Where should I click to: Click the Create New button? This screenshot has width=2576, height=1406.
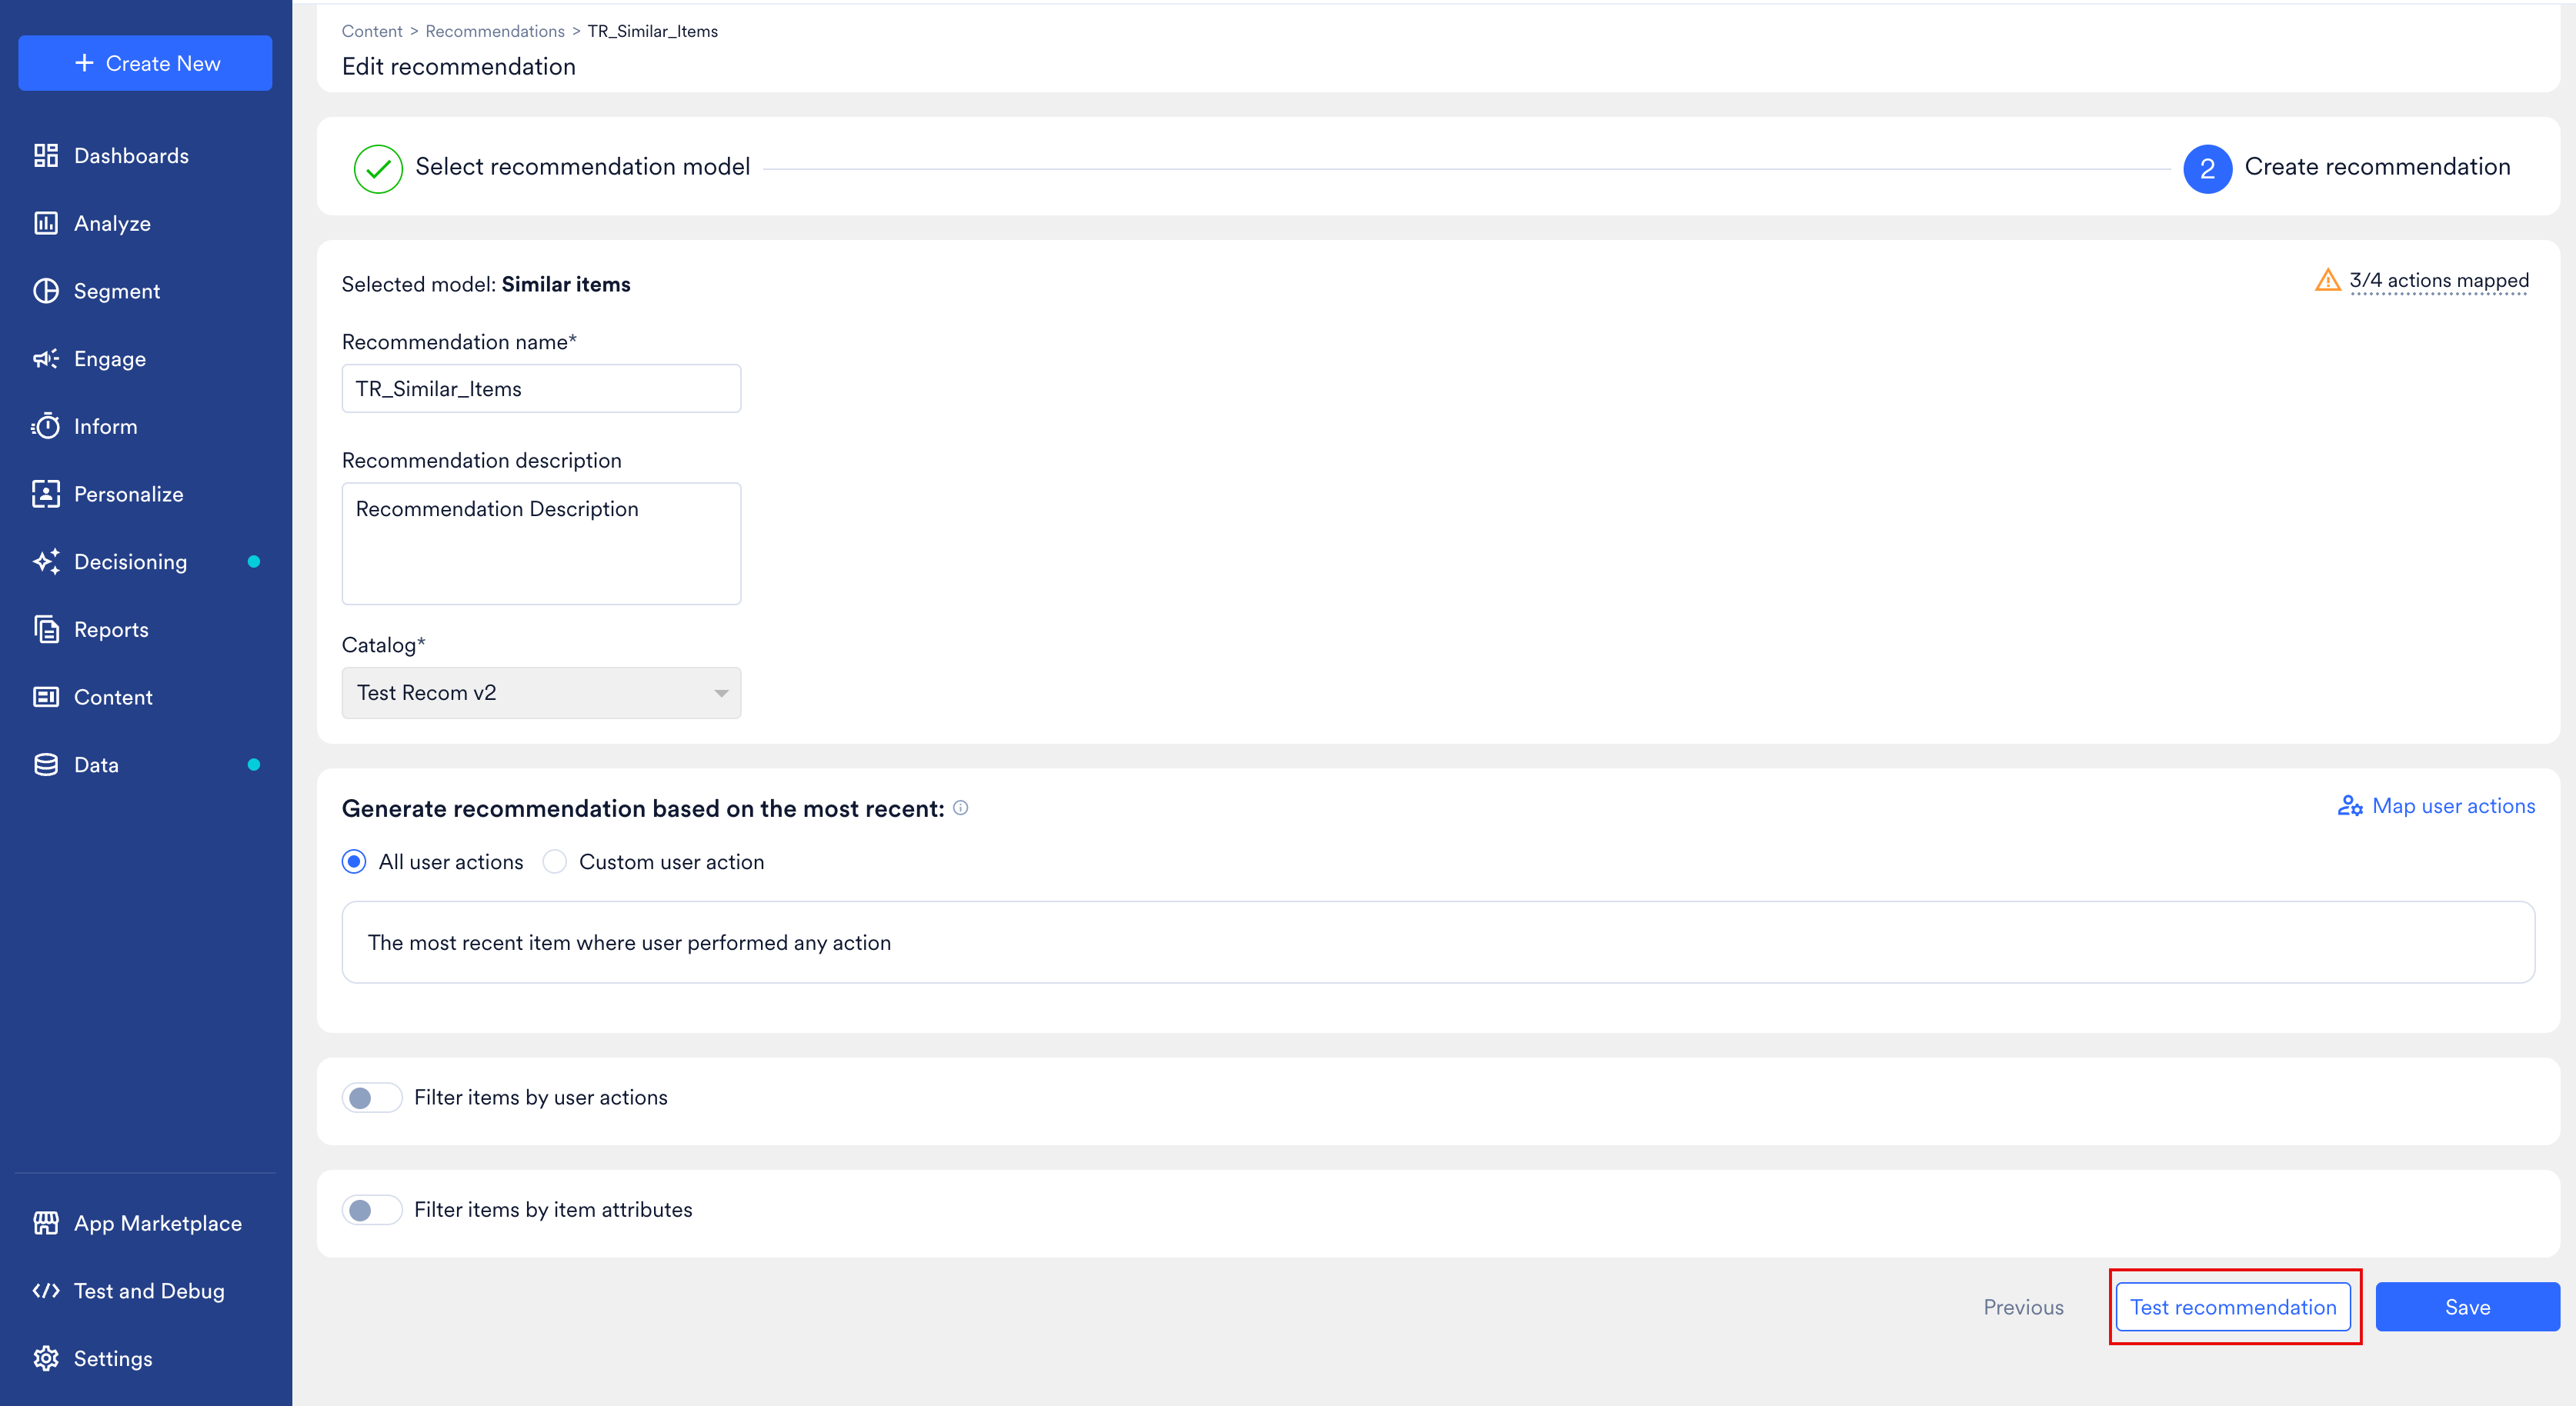click(x=145, y=63)
